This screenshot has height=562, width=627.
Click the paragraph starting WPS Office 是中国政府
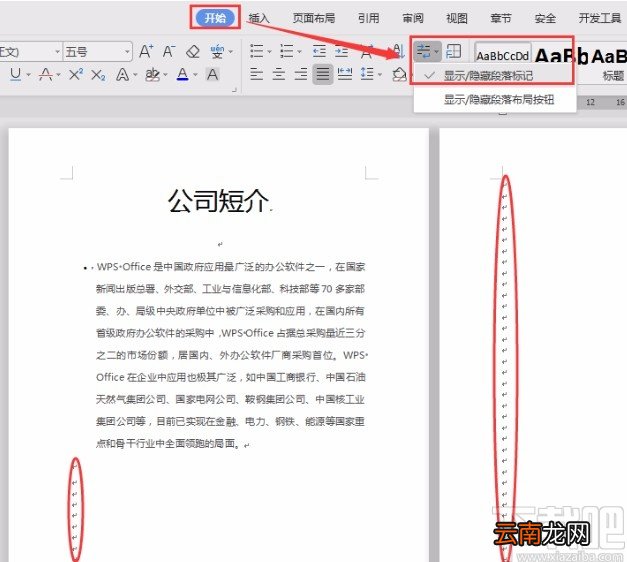[230, 355]
